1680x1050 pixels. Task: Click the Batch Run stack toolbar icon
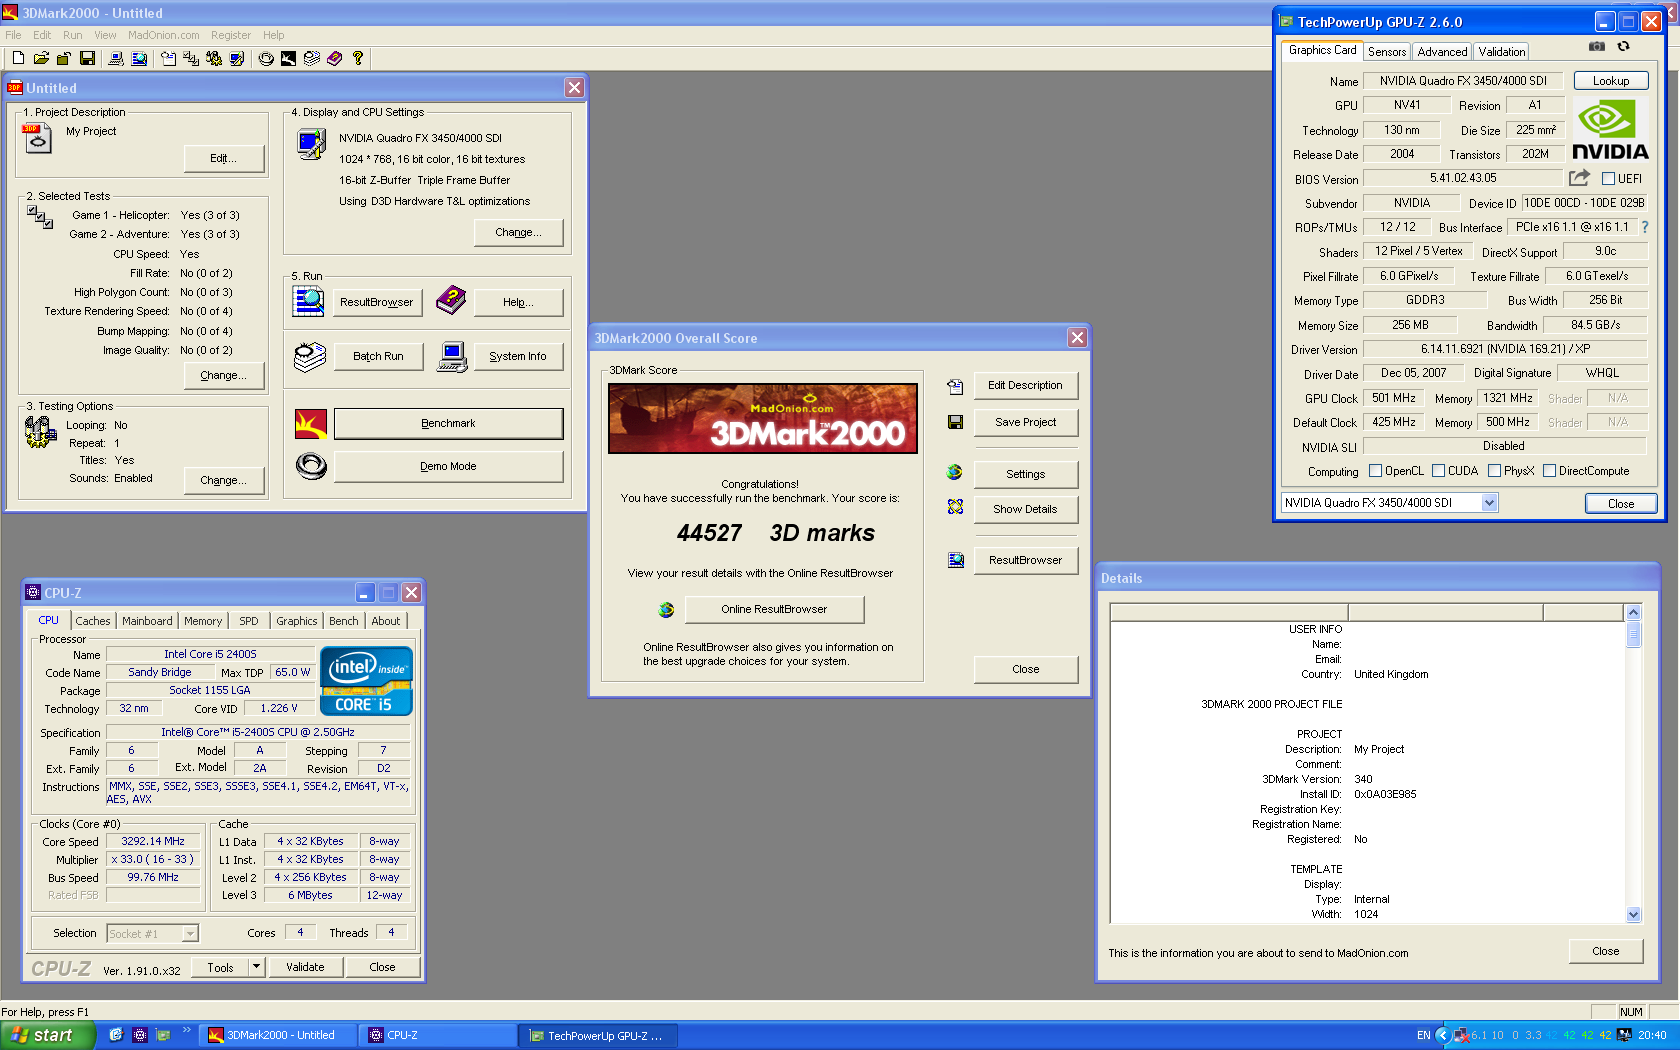coord(312,59)
